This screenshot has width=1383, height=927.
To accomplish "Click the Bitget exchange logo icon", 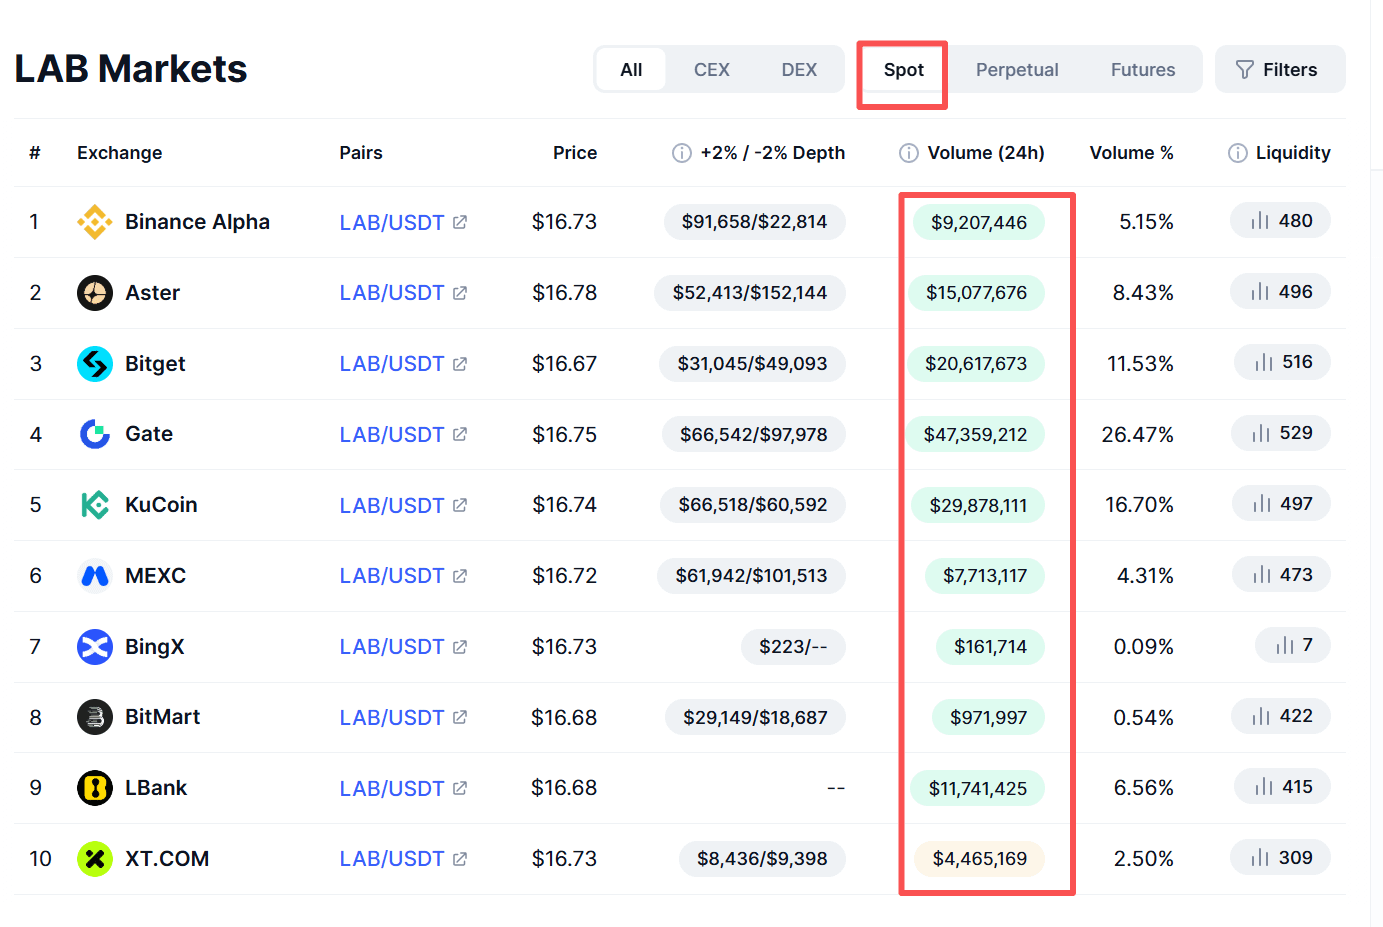I will coord(95,364).
